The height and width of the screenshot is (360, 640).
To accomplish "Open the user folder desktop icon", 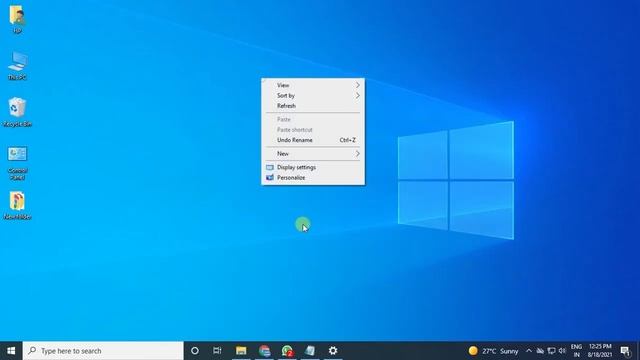I will pyautogui.click(x=17, y=18).
